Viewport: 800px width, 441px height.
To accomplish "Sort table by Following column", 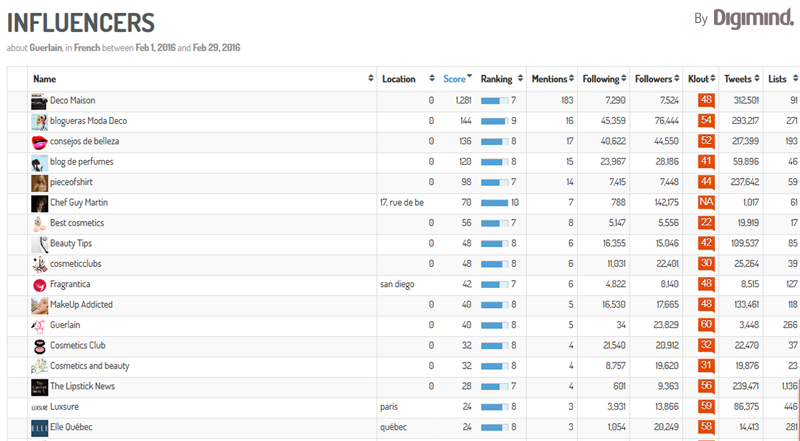I will [604, 79].
